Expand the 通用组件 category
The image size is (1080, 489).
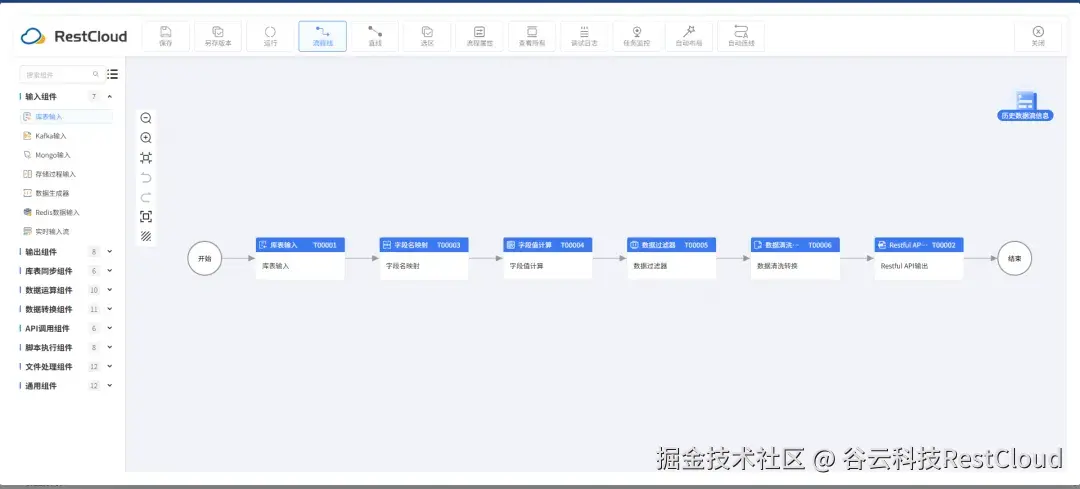110,386
